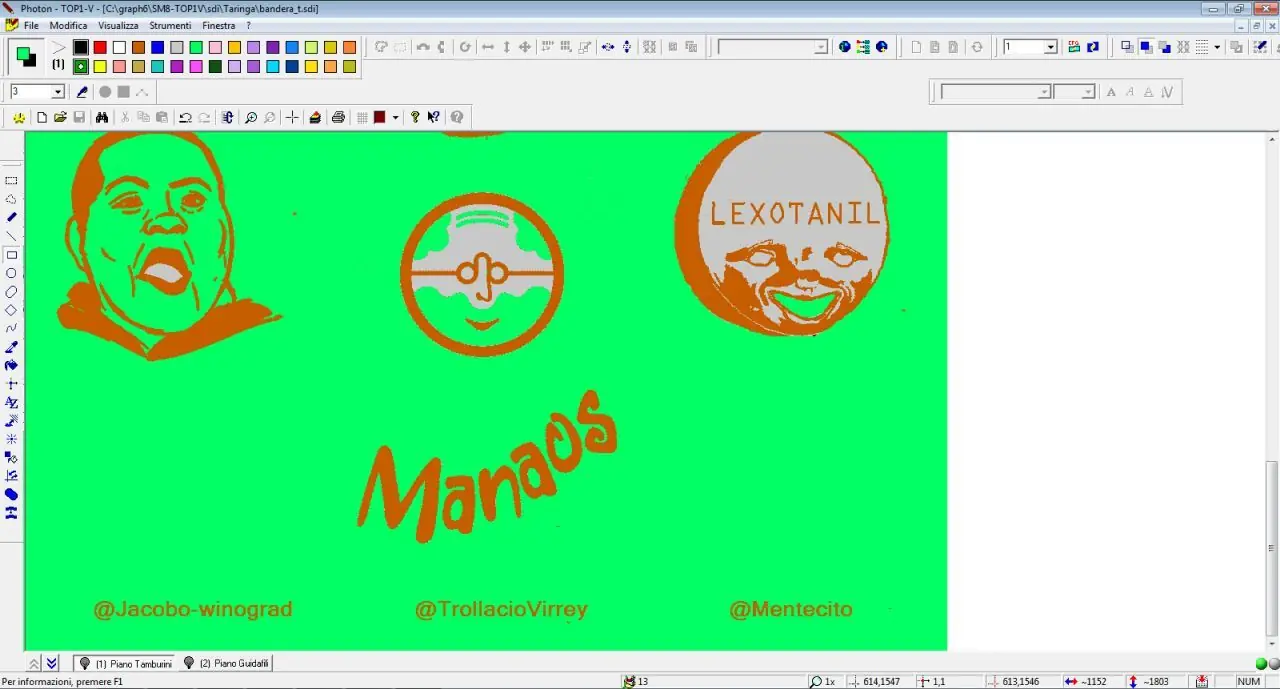Open the font name dropdown
The width and height of the screenshot is (1280, 689).
pyautogui.click(x=996, y=92)
